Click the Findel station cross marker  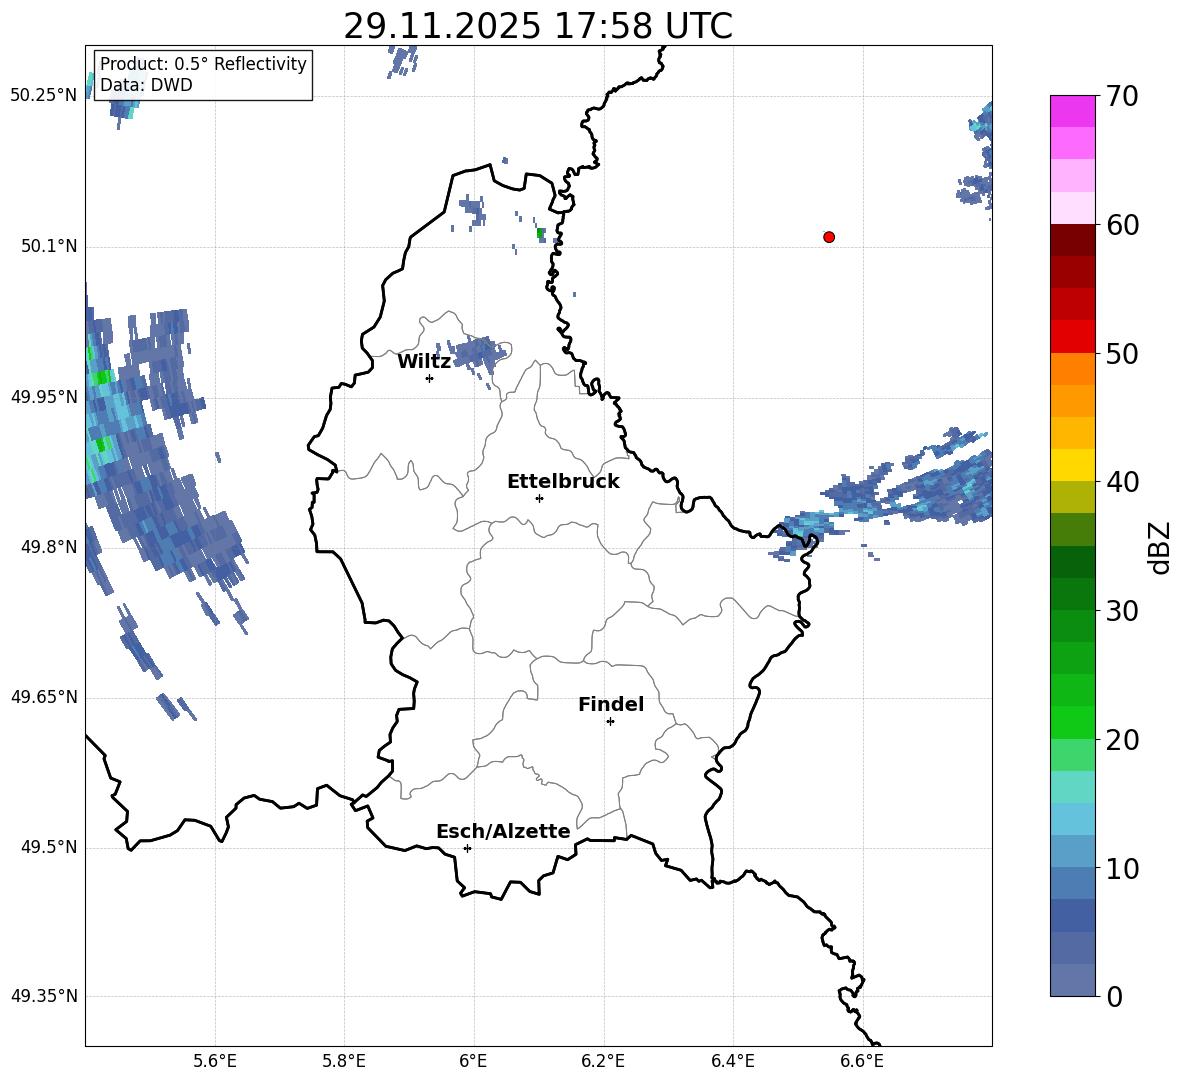tap(610, 722)
